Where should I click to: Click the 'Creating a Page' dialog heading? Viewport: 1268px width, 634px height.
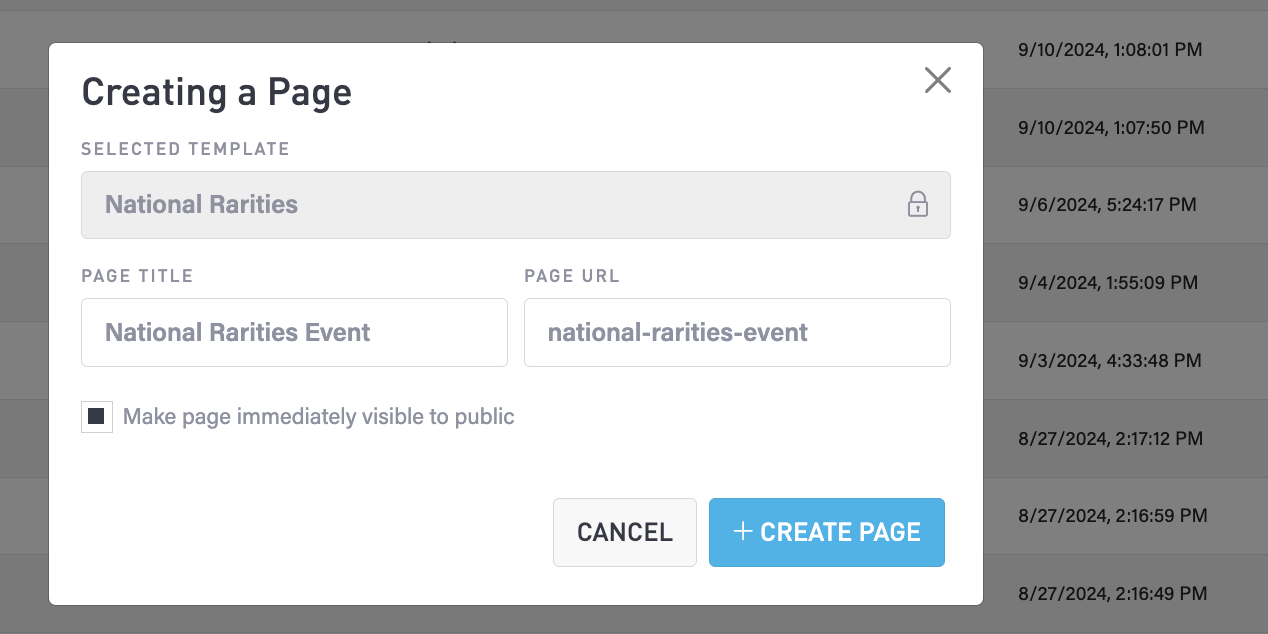pyautogui.click(x=216, y=92)
